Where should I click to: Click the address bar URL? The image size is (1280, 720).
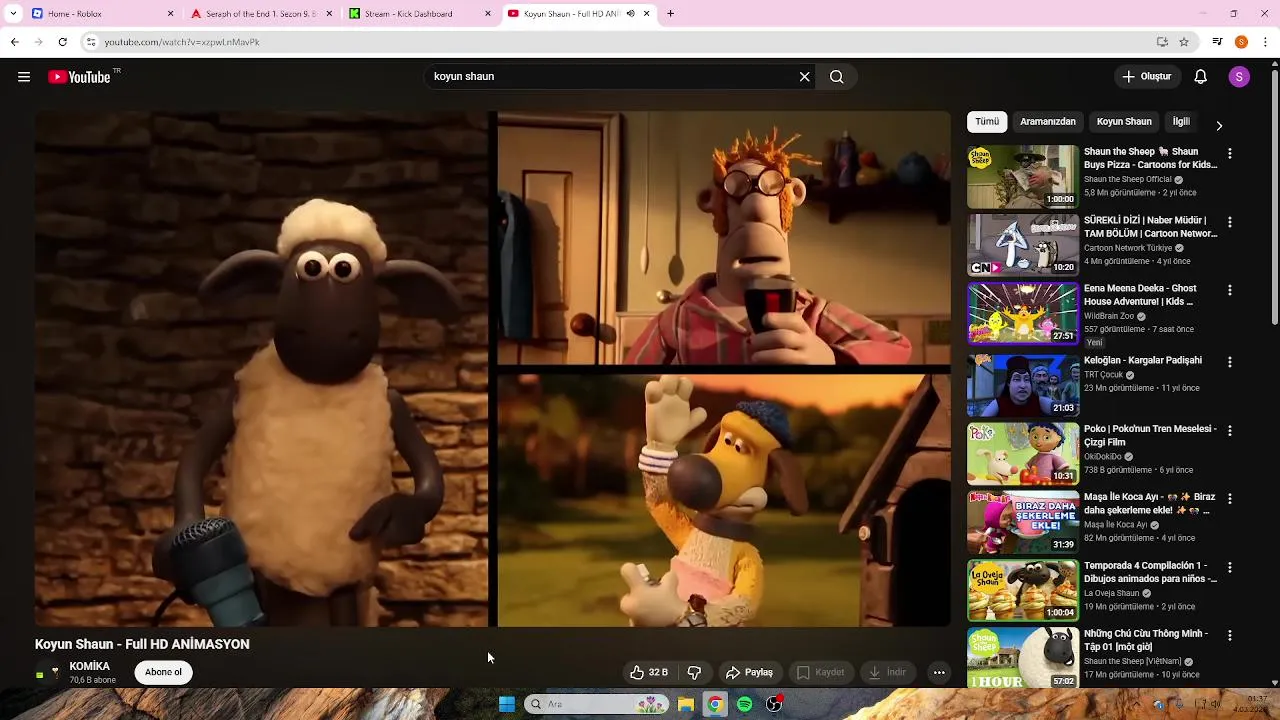[x=182, y=42]
